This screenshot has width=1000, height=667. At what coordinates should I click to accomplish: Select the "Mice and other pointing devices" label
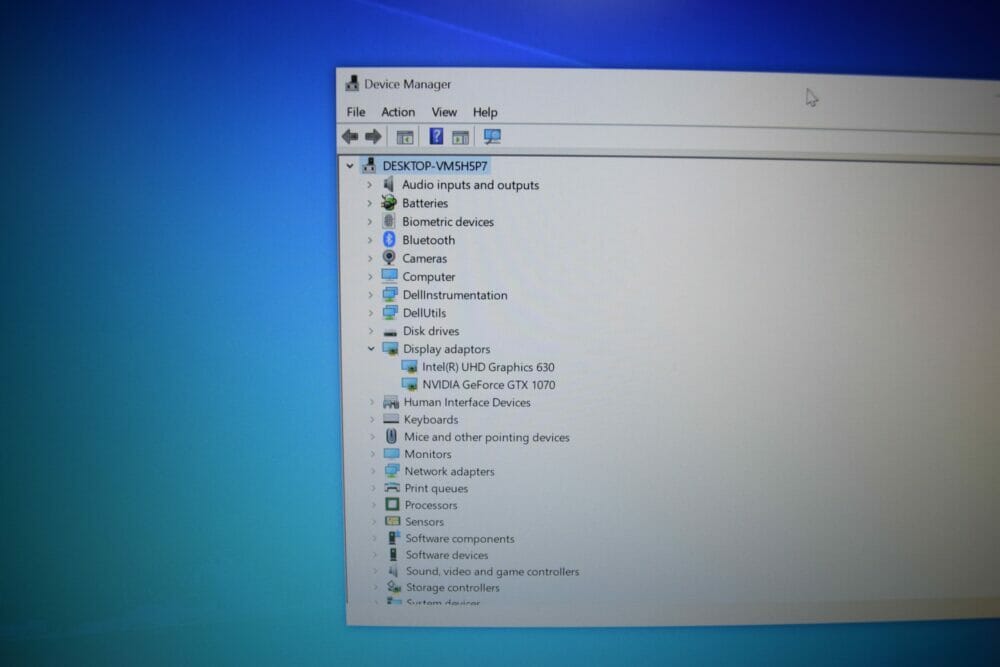[x=487, y=437]
